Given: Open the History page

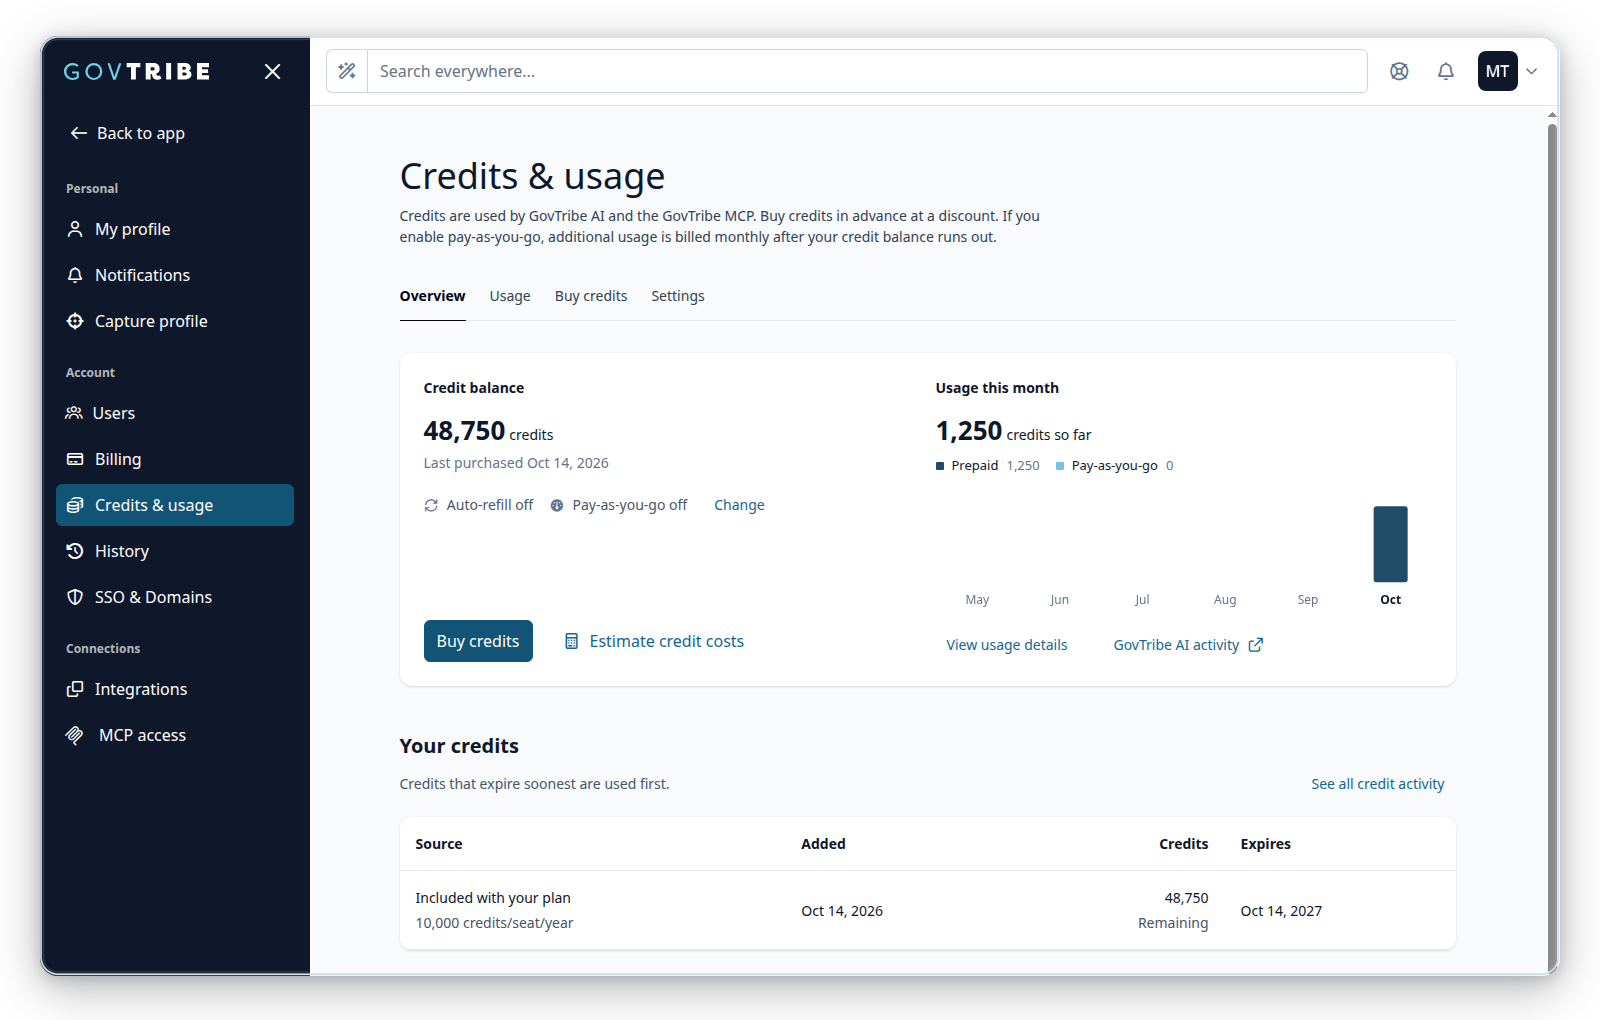Looking at the screenshot, I should click(x=175, y=551).
